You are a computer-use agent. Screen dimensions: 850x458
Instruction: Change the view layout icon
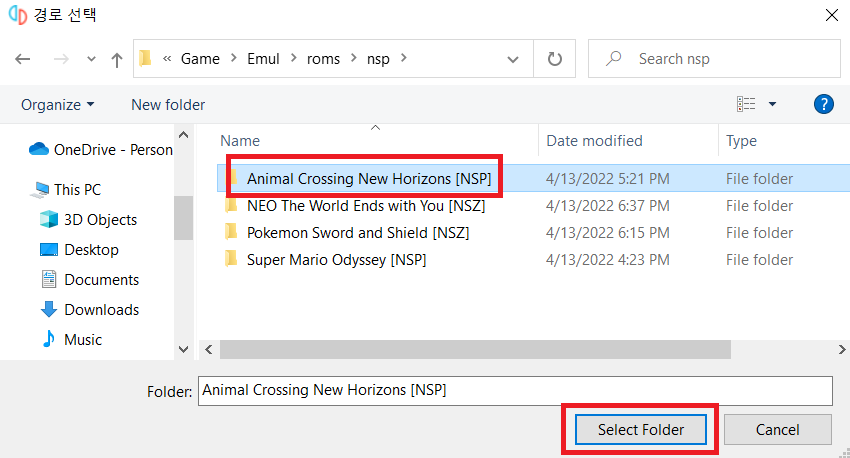click(746, 104)
